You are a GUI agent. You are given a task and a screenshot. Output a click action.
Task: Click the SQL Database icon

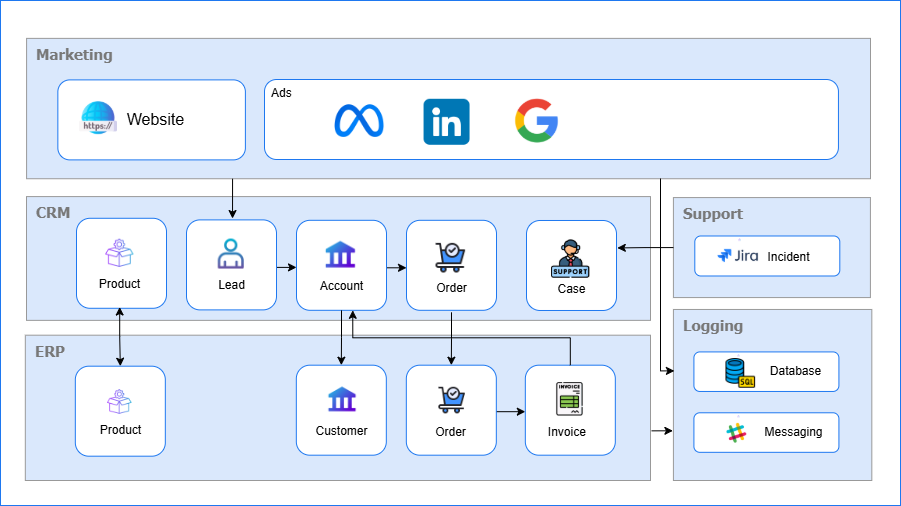[740, 372]
